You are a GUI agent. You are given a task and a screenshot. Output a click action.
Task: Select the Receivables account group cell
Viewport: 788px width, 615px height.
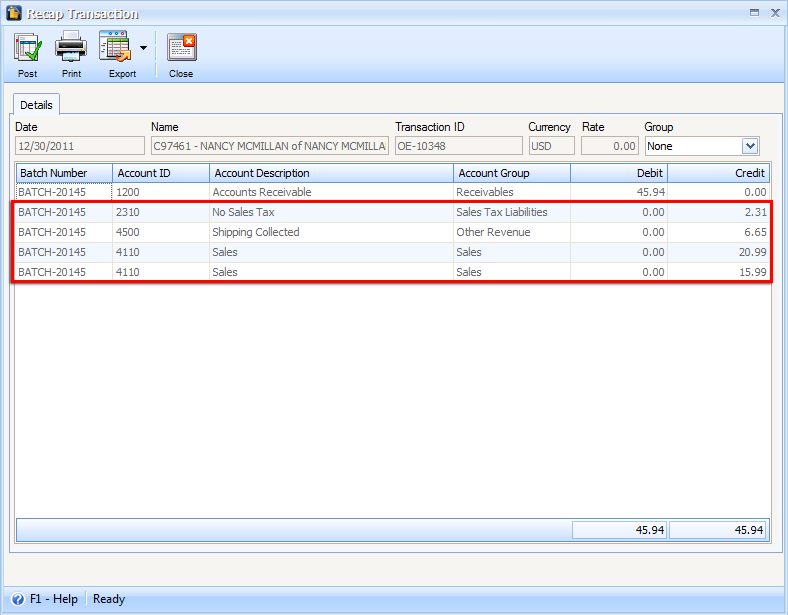(512, 192)
